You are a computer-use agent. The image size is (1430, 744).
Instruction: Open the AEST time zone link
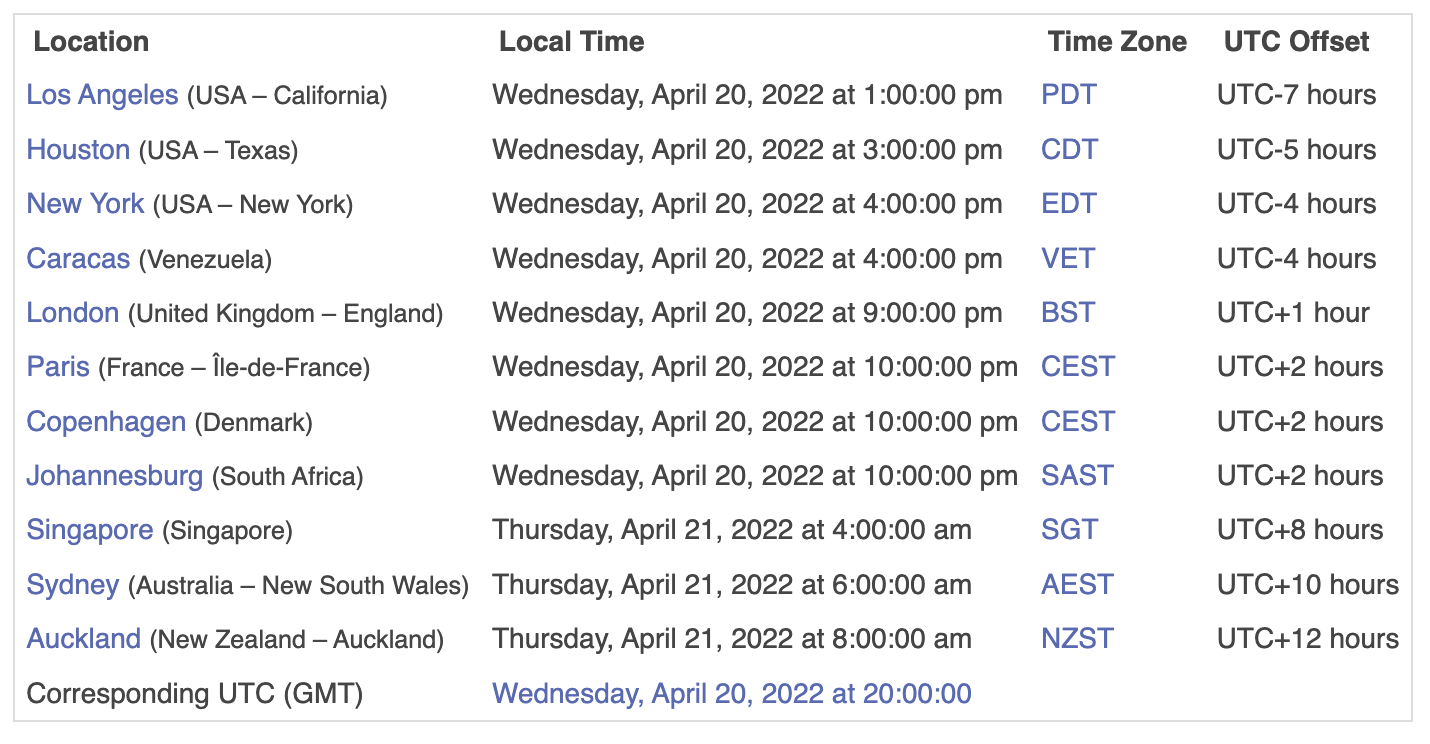coord(1077,585)
